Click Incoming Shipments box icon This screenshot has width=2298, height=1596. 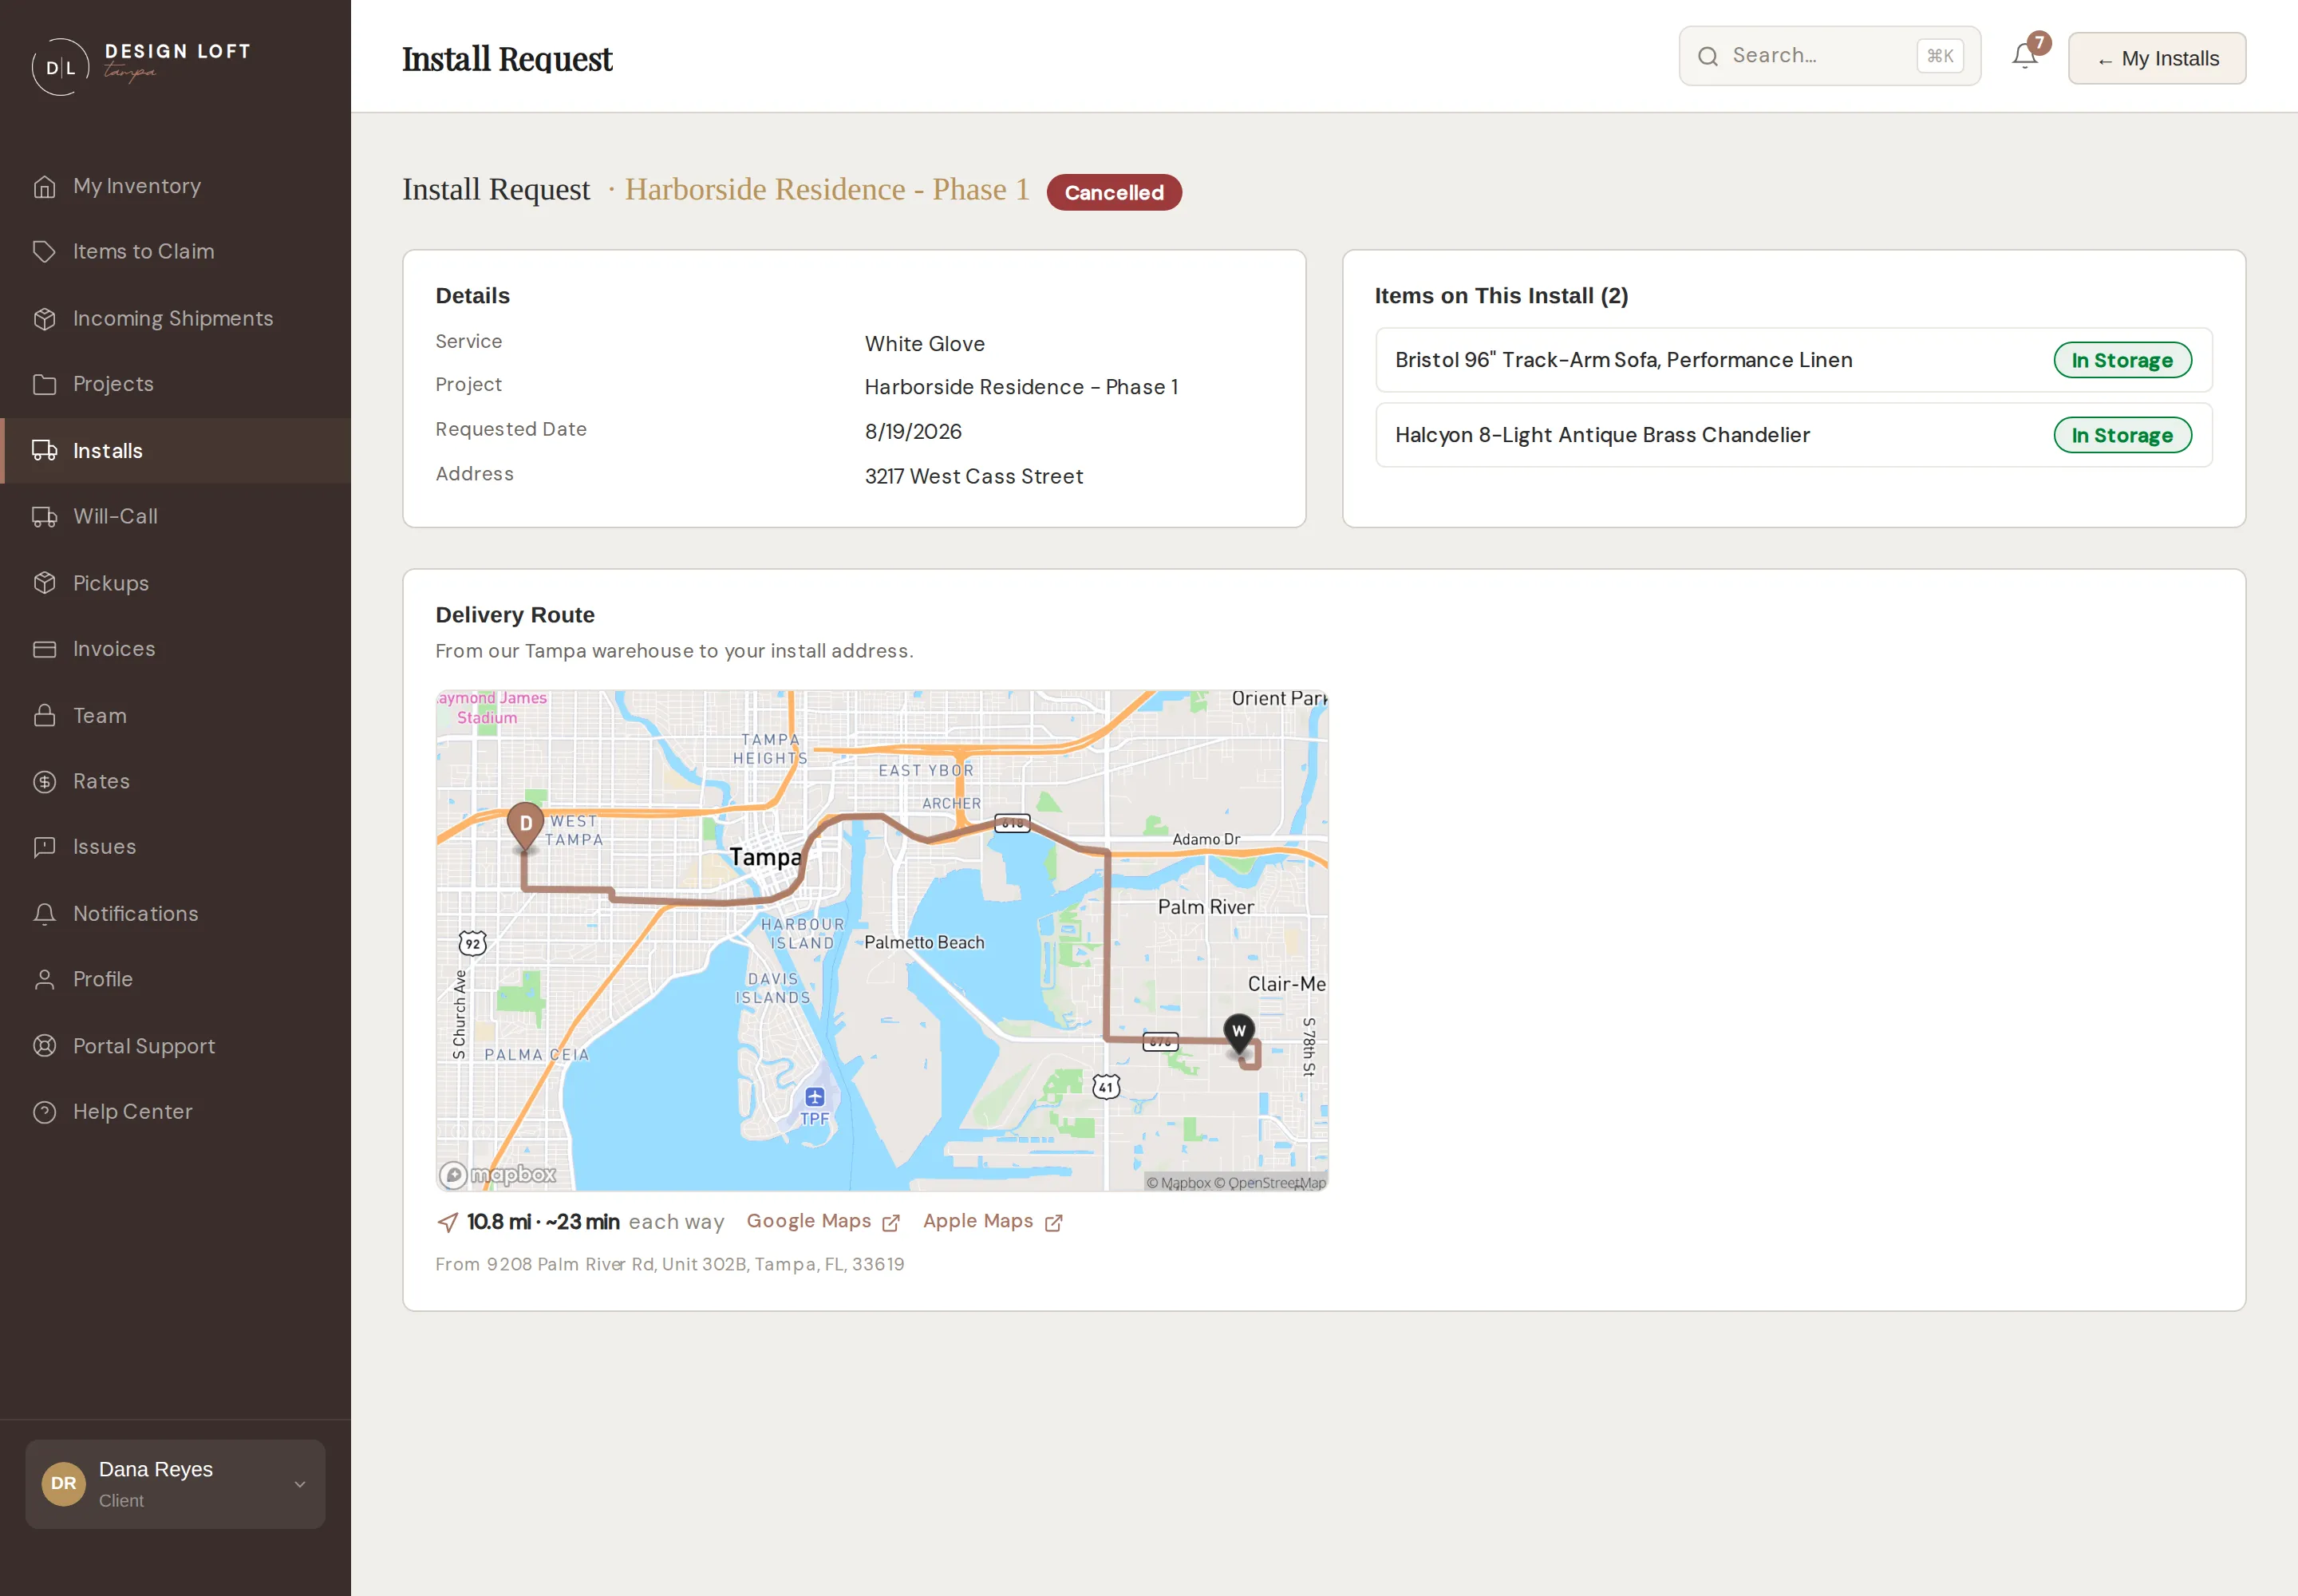(44, 318)
